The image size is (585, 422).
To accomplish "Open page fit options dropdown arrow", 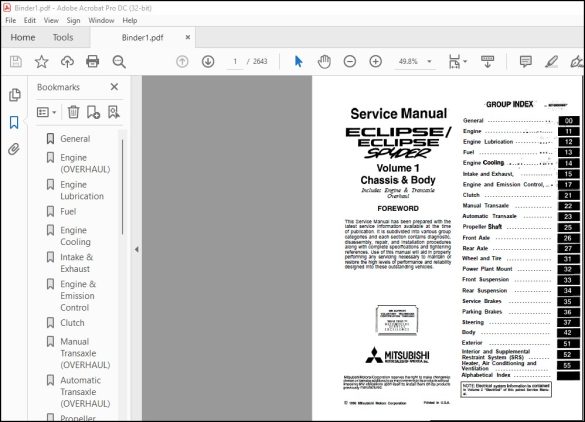I will 465,61.
